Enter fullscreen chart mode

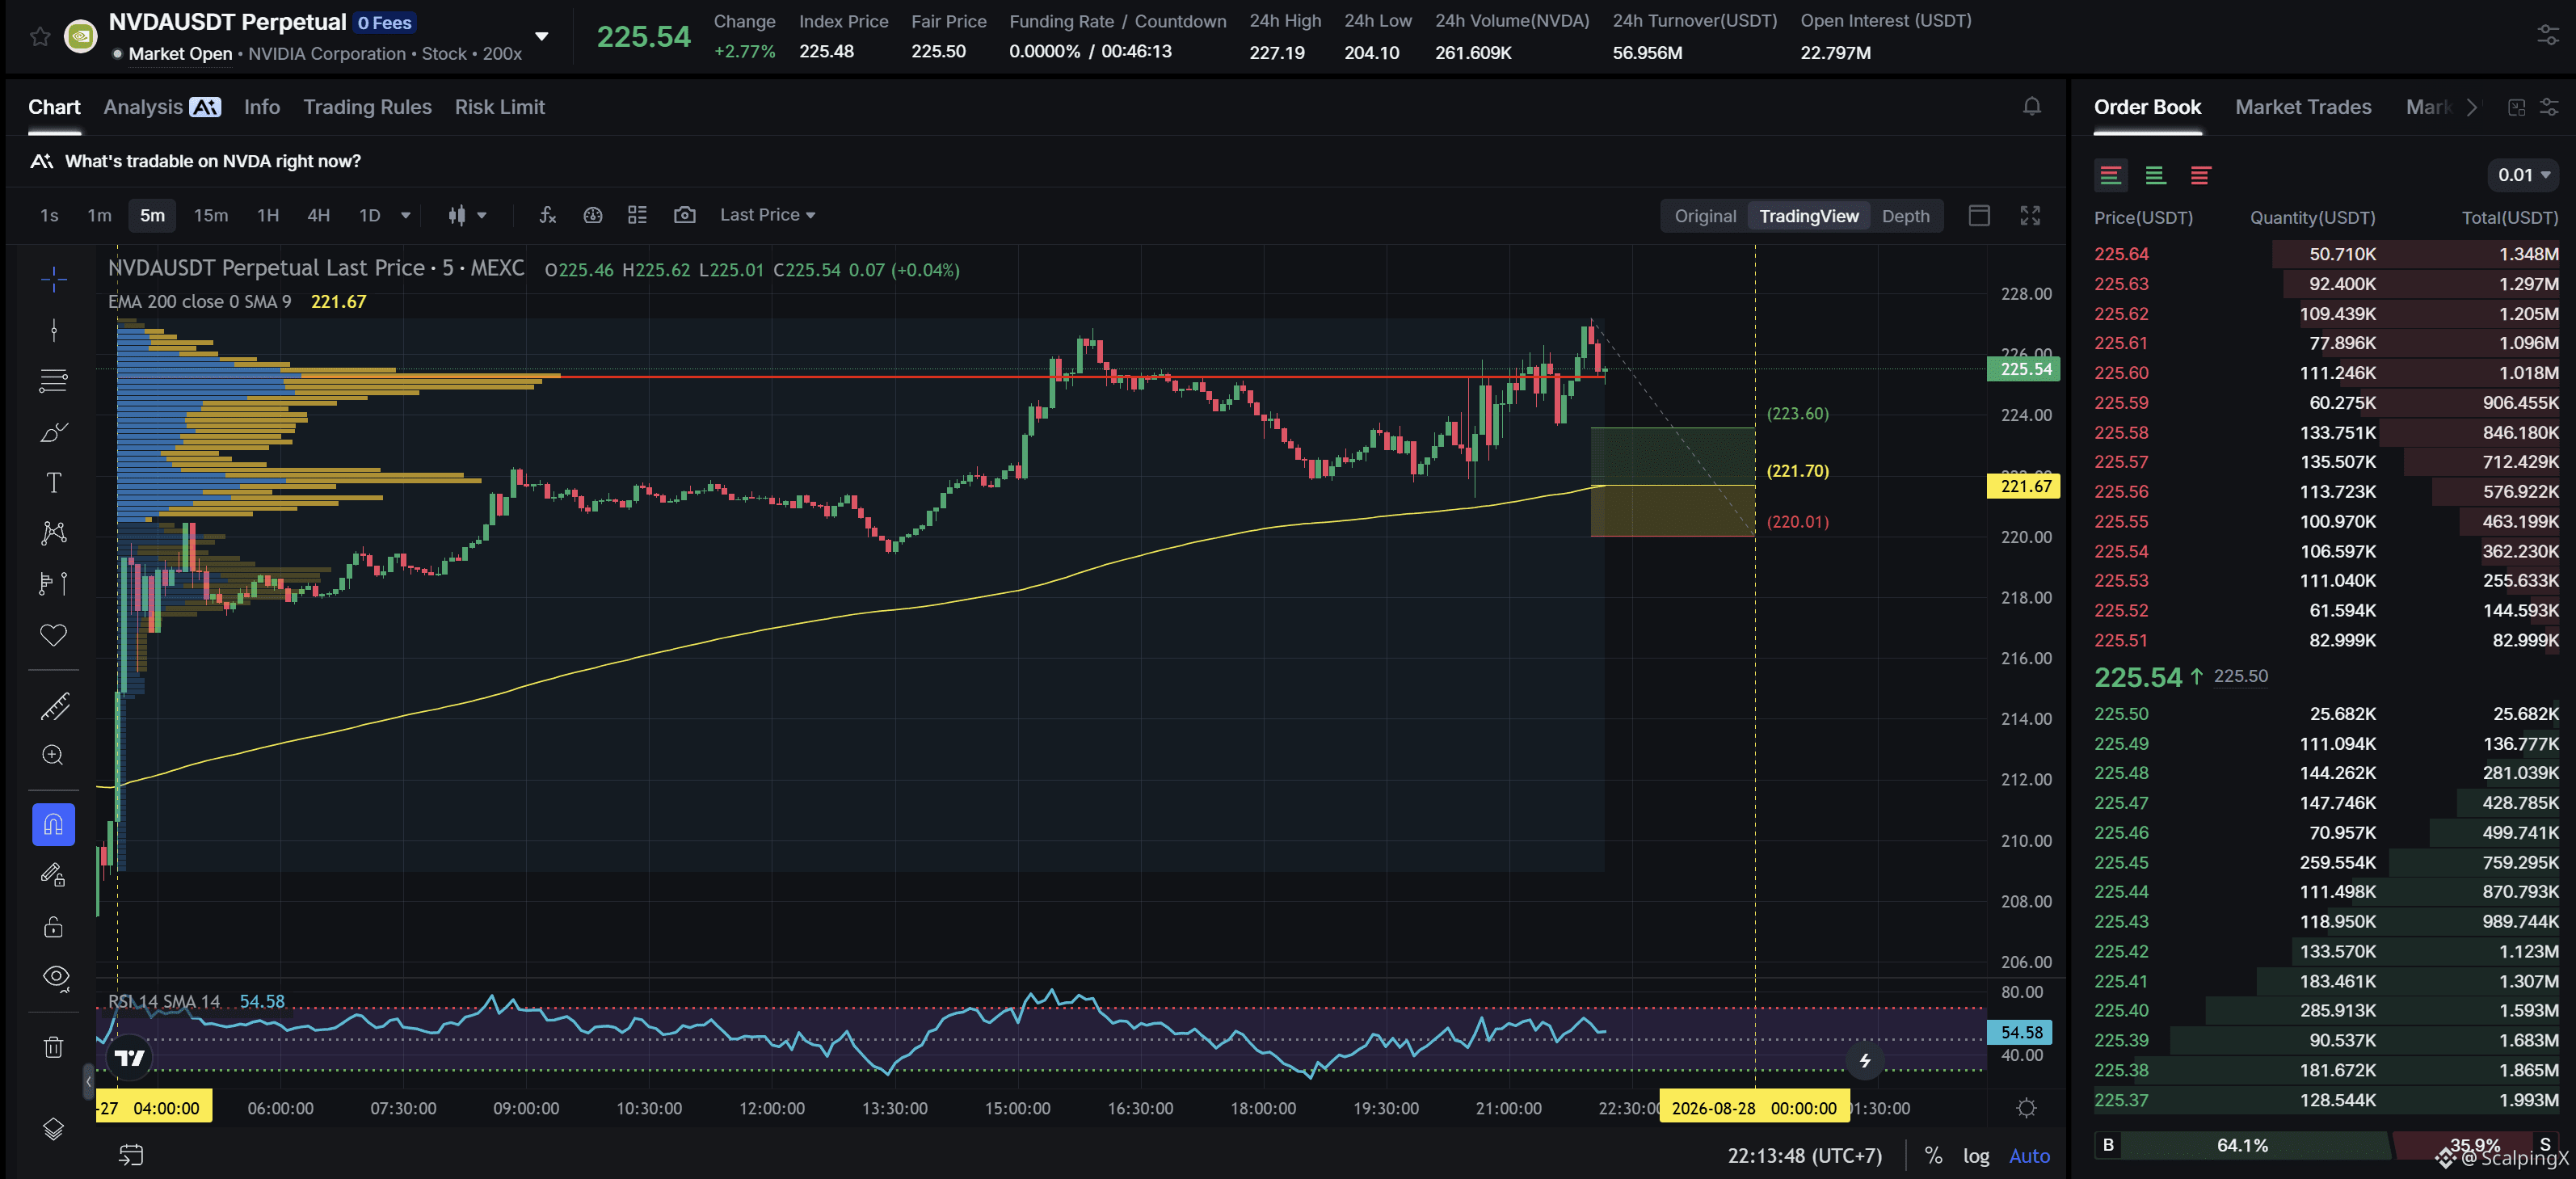coord(2030,215)
